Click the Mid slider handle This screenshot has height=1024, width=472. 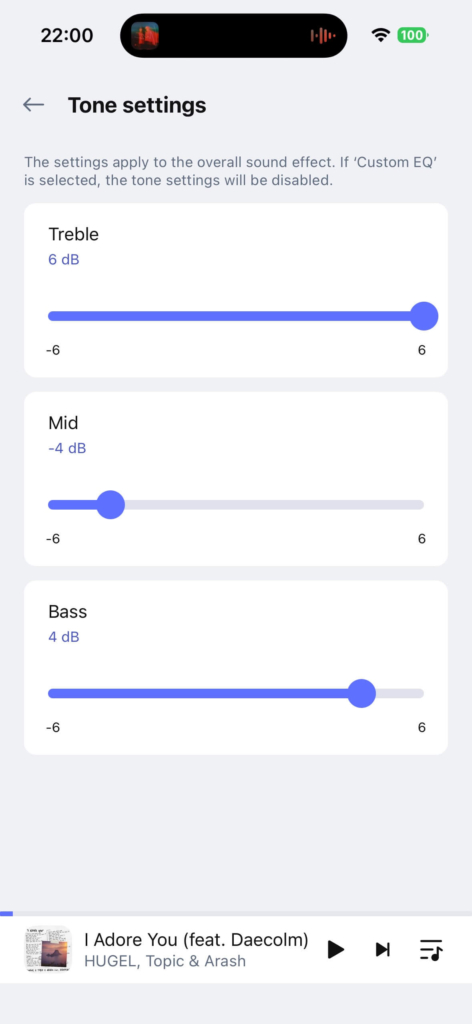tap(111, 505)
